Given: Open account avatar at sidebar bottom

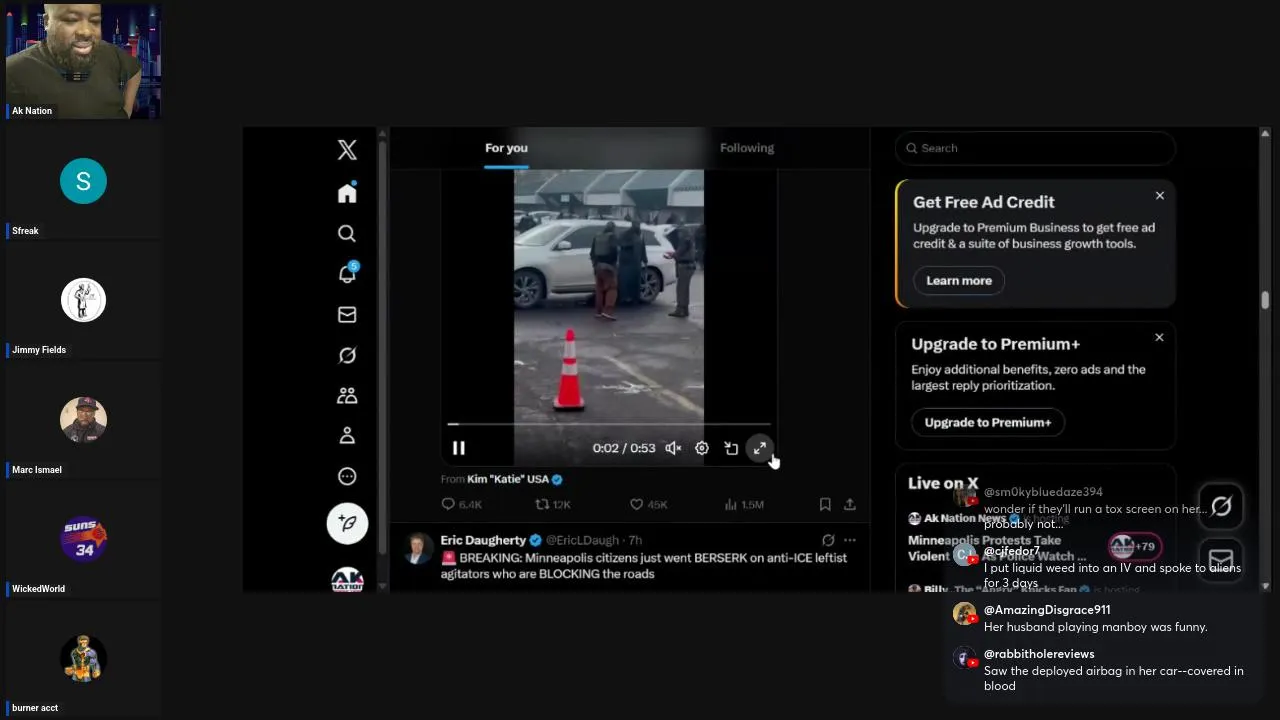Looking at the screenshot, I should click(347, 579).
